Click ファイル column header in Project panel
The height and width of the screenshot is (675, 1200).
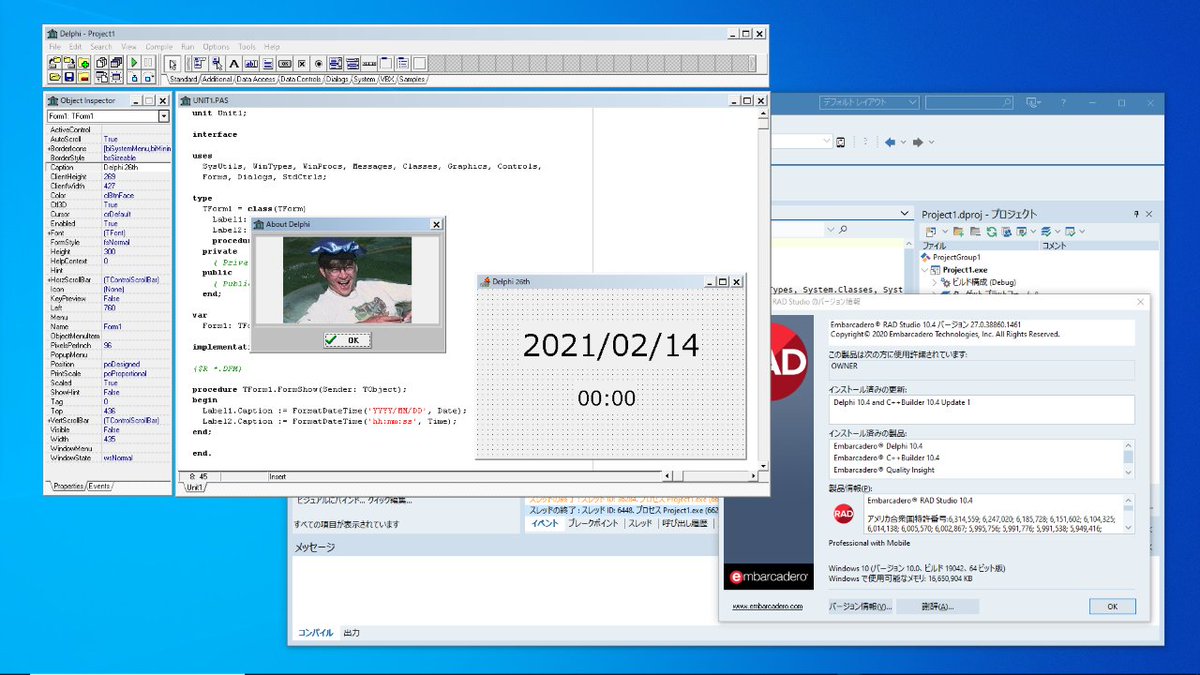pyautogui.click(x=979, y=246)
